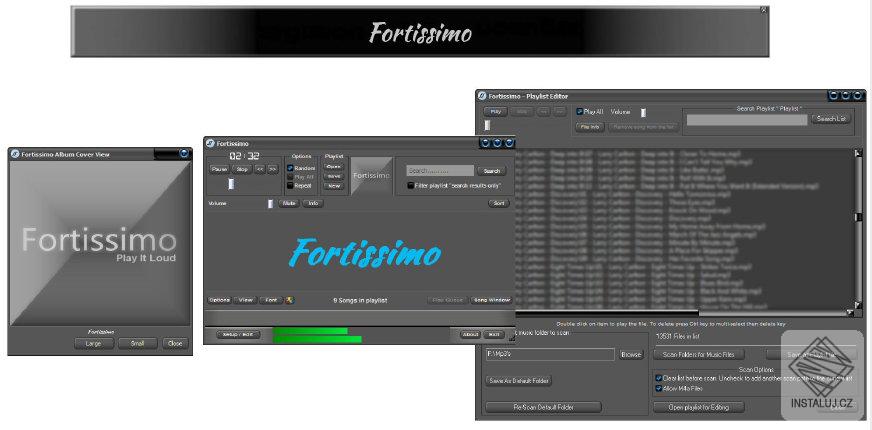Click the Album Cover View title bar icon
Screen dimensions: 872x430
tap(15, 154)
